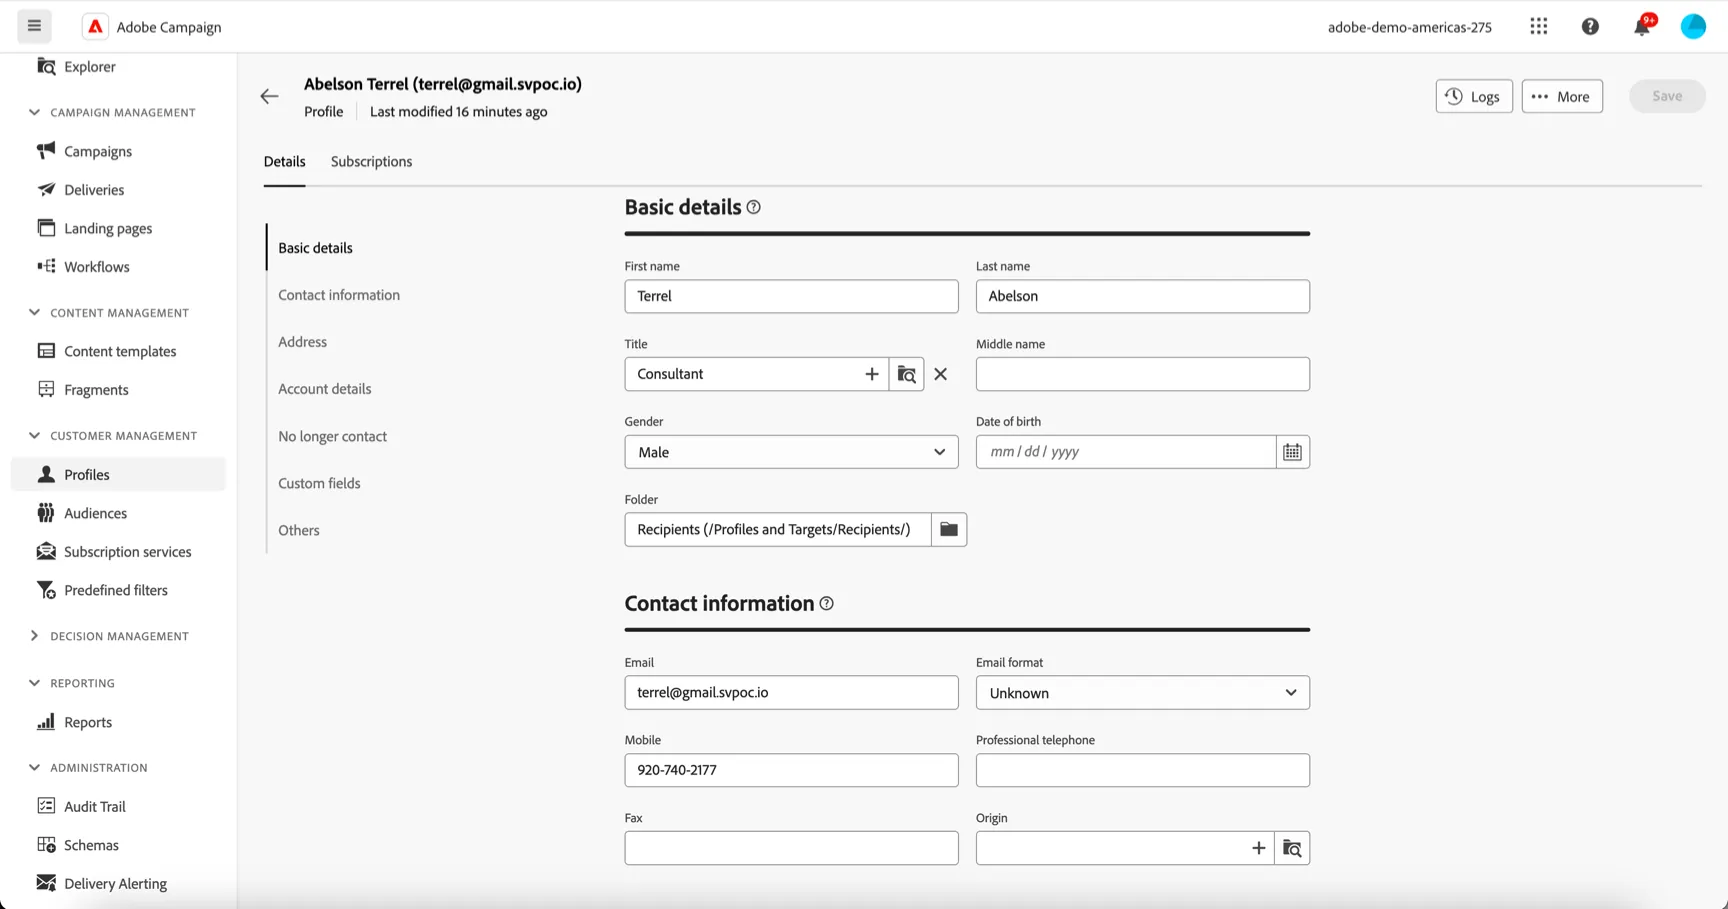The height and width of the screenshot is (909, 1728).
Task: Browse Title values with search icon
Action: click(x=907, y=374)
